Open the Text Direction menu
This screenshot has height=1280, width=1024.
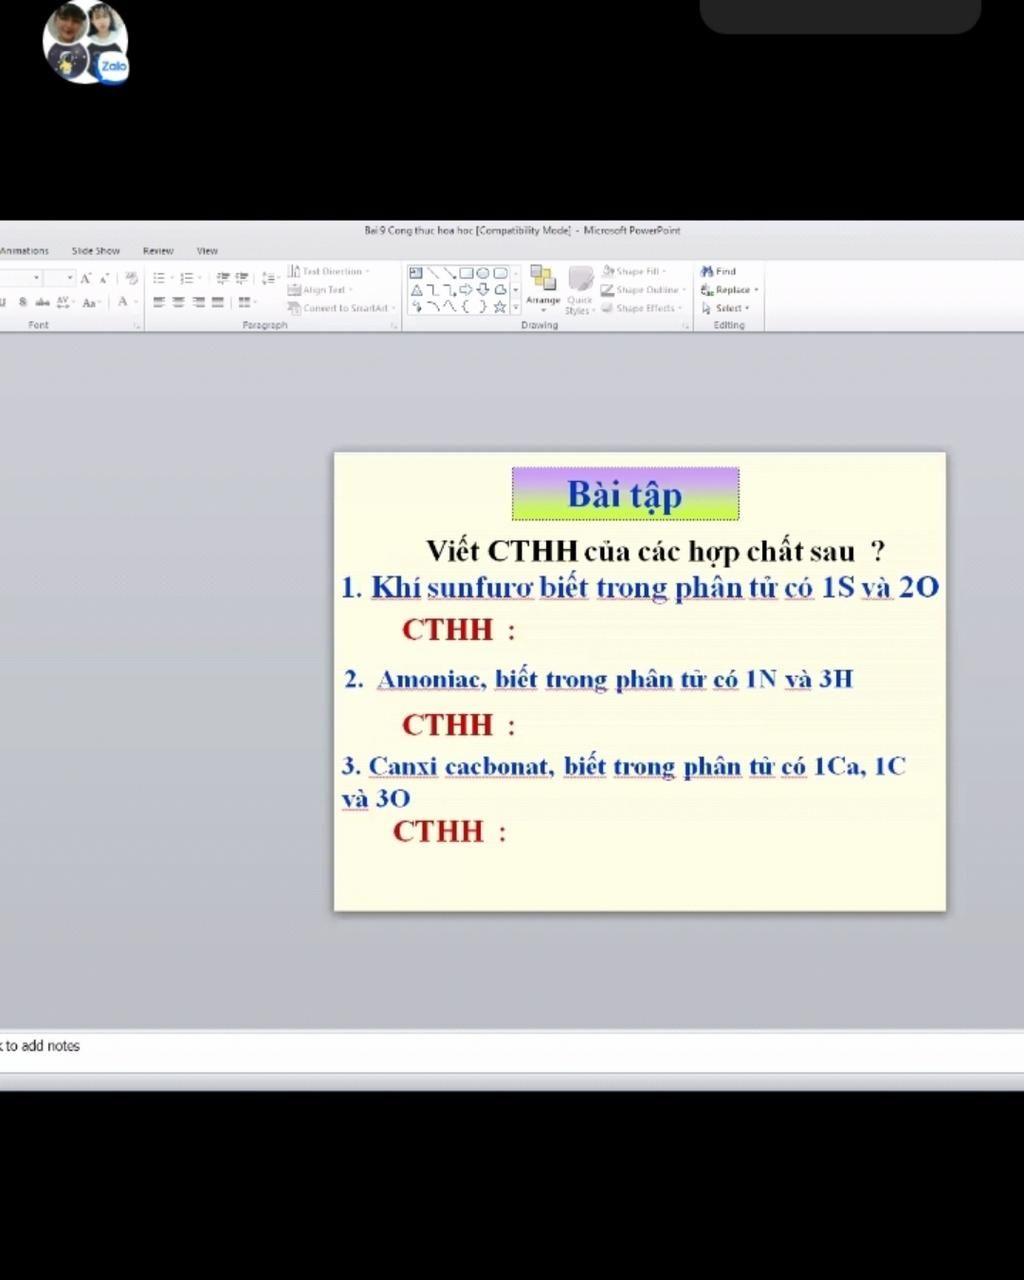328,271
